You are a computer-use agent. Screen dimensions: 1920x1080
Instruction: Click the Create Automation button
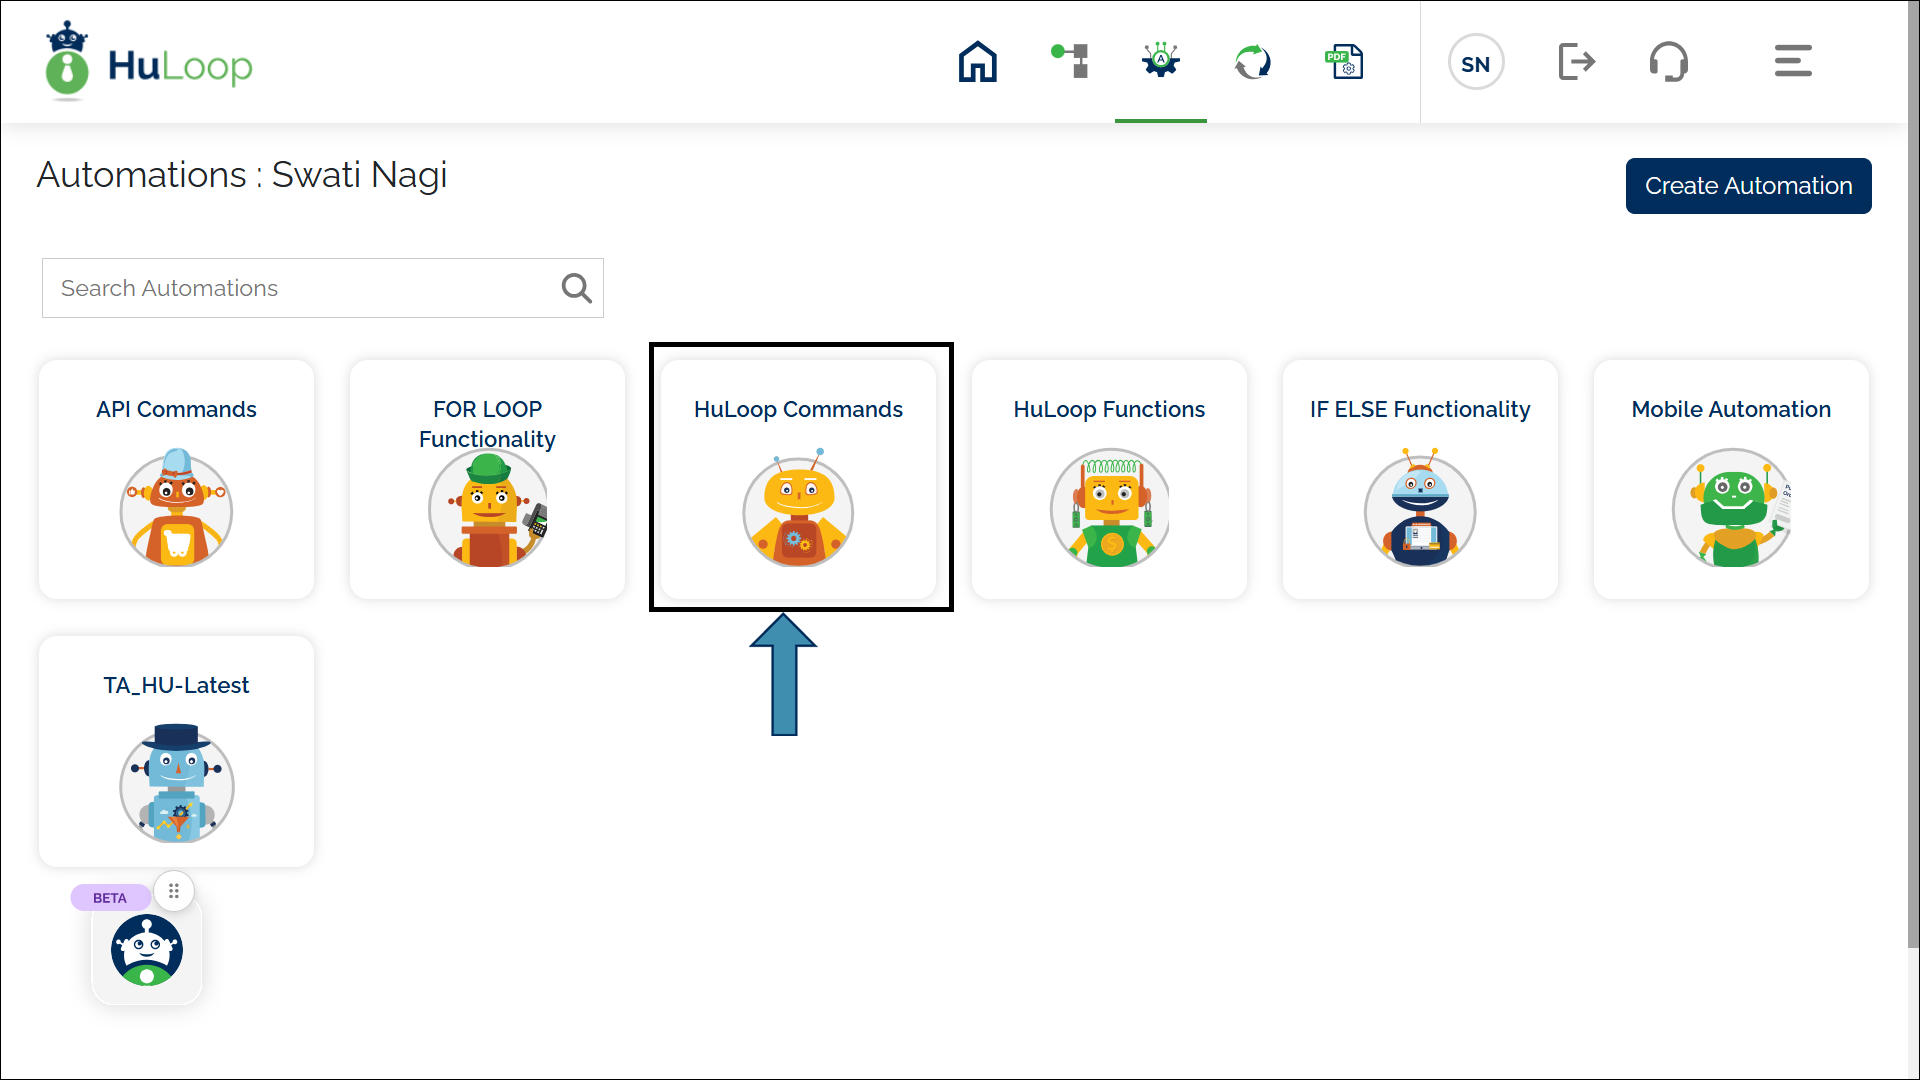[1748, 186]
